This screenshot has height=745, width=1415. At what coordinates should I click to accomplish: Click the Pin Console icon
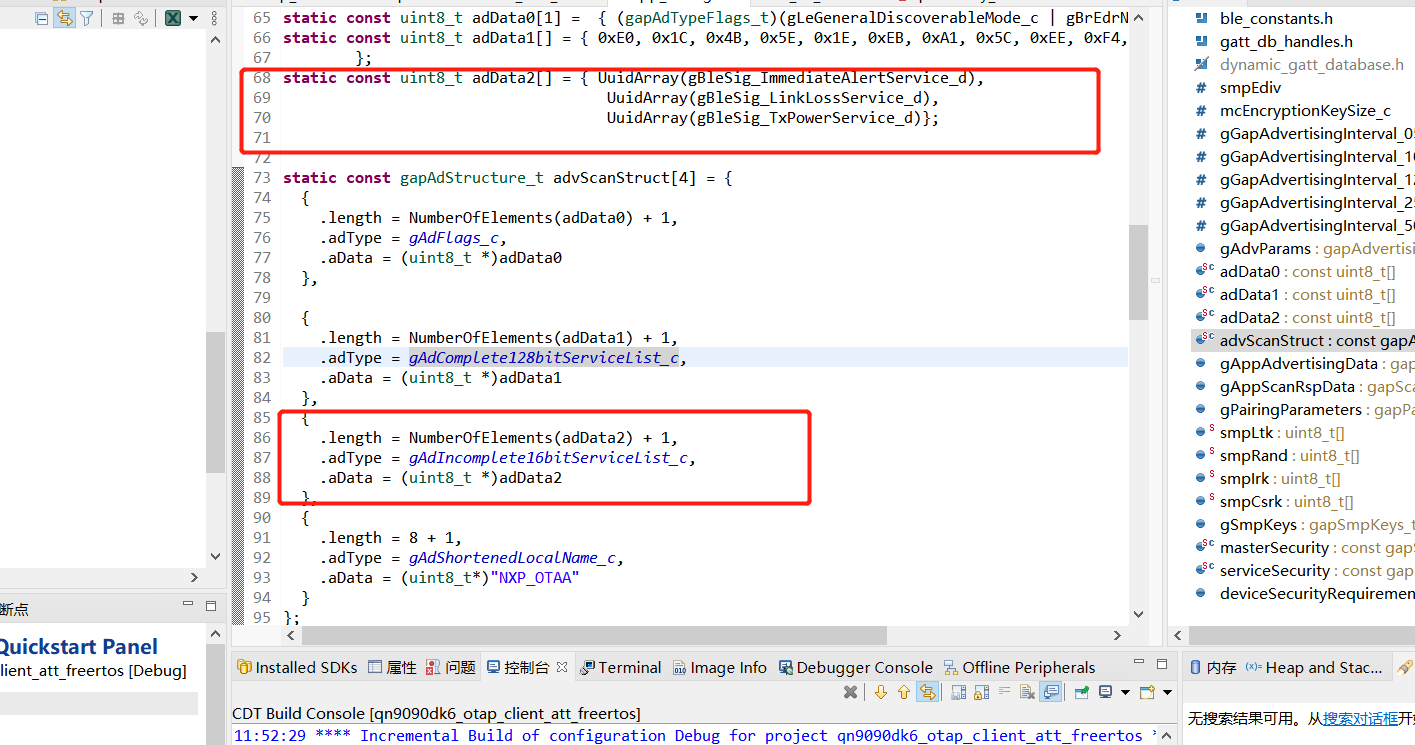(1082, 692)
